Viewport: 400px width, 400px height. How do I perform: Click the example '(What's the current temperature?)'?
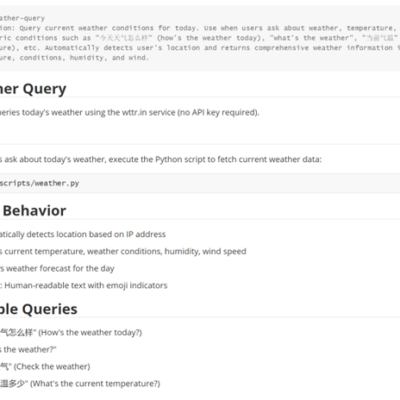pyautogui.click(x=80, y=384)
